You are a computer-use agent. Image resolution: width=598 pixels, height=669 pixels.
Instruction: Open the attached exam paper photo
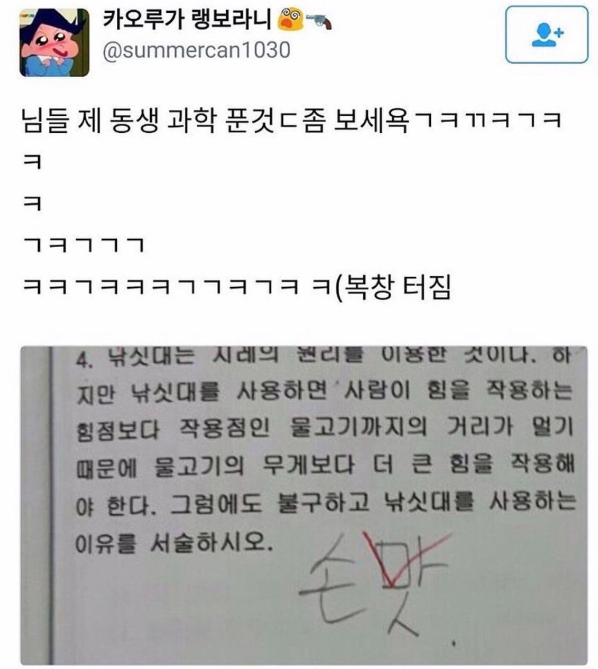(x=304, y=505)
